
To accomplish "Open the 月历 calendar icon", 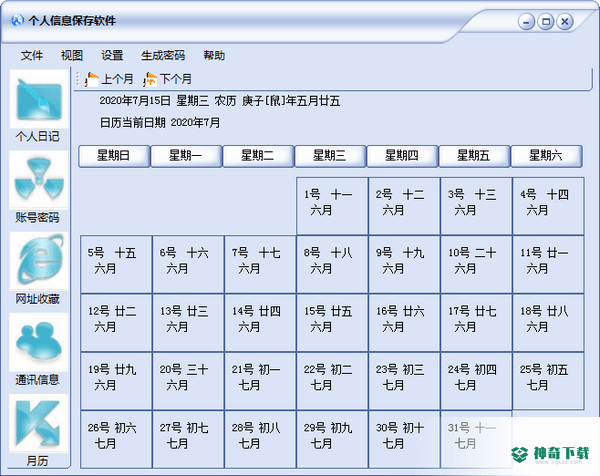I will [39, 423].
